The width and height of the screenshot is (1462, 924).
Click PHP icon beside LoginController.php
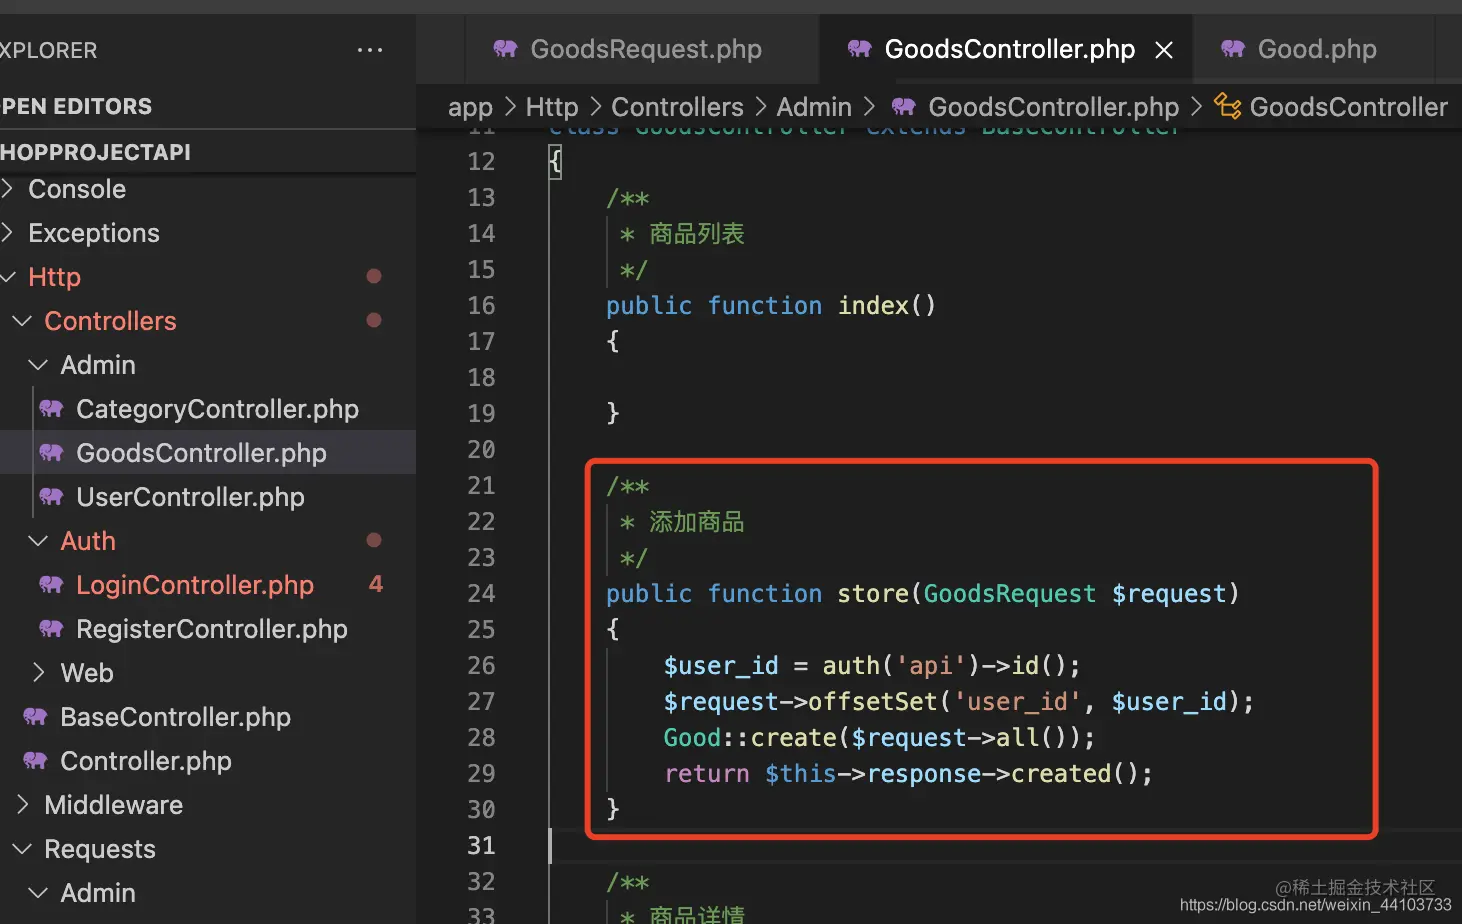click(x=51, y=585)
